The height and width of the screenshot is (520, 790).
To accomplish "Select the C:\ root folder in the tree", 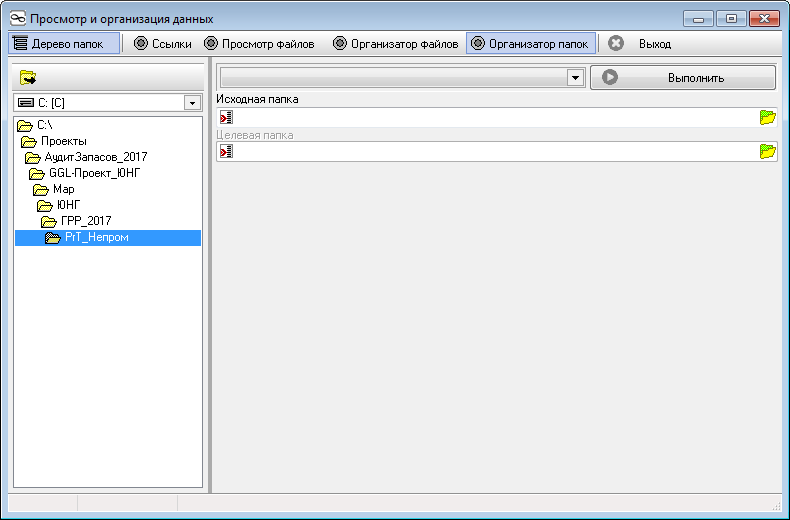I will [x=44, y=125].
